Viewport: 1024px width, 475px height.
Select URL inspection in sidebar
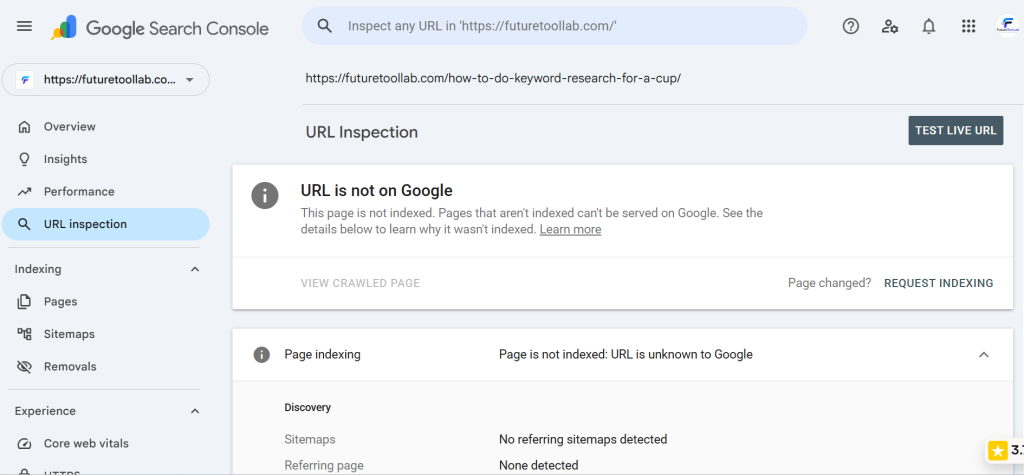click(x=106, y=224)
